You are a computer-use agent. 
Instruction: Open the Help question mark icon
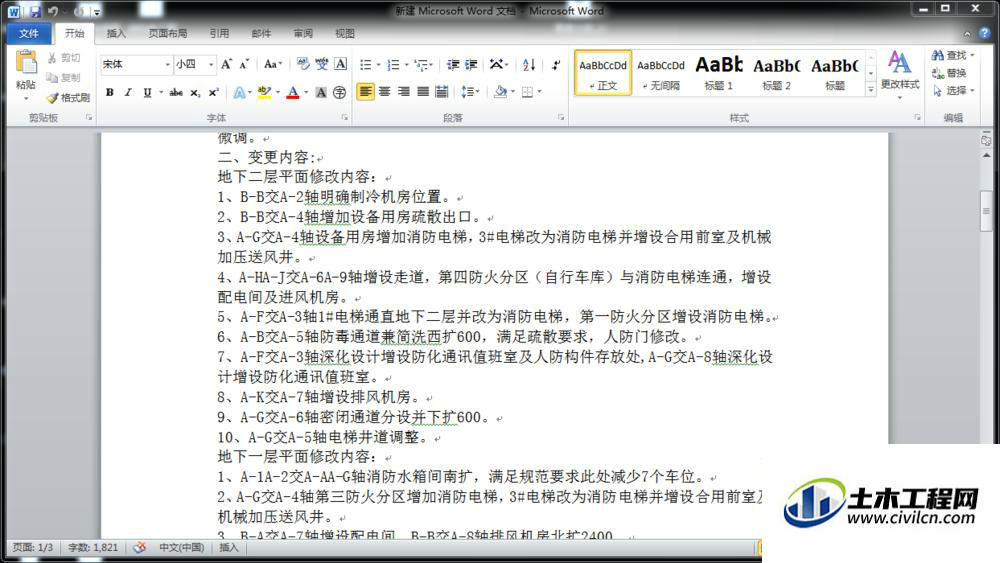point(985,33)
